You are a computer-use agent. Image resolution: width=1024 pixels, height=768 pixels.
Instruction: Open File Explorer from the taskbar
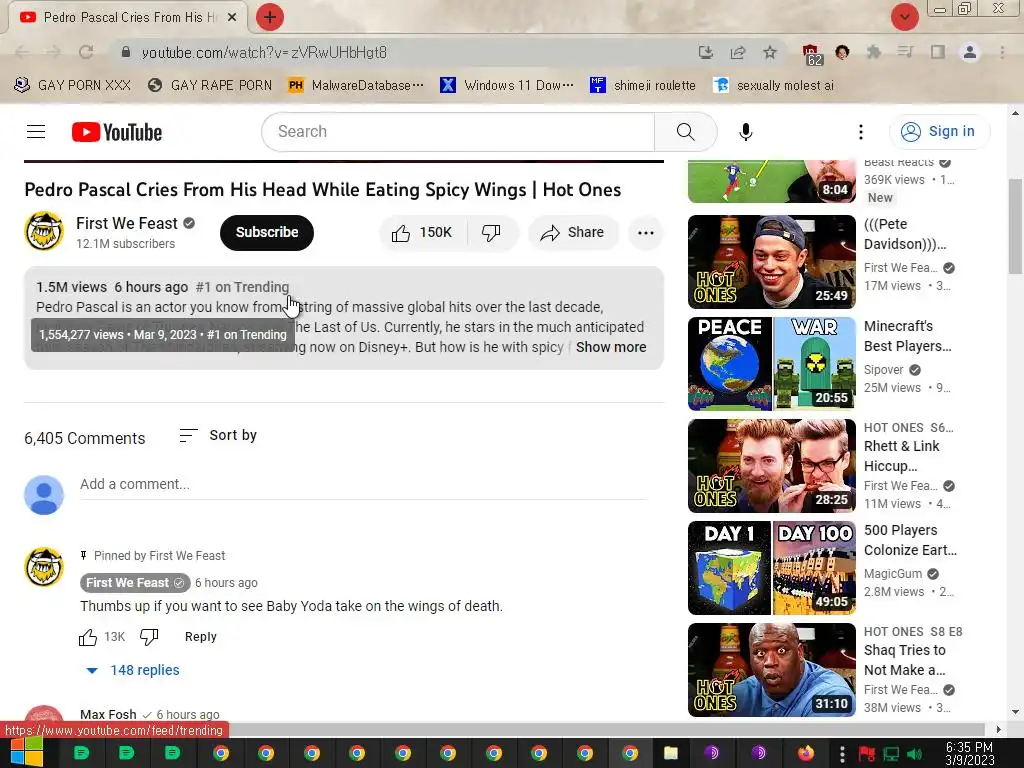click(x=671, y=753)
